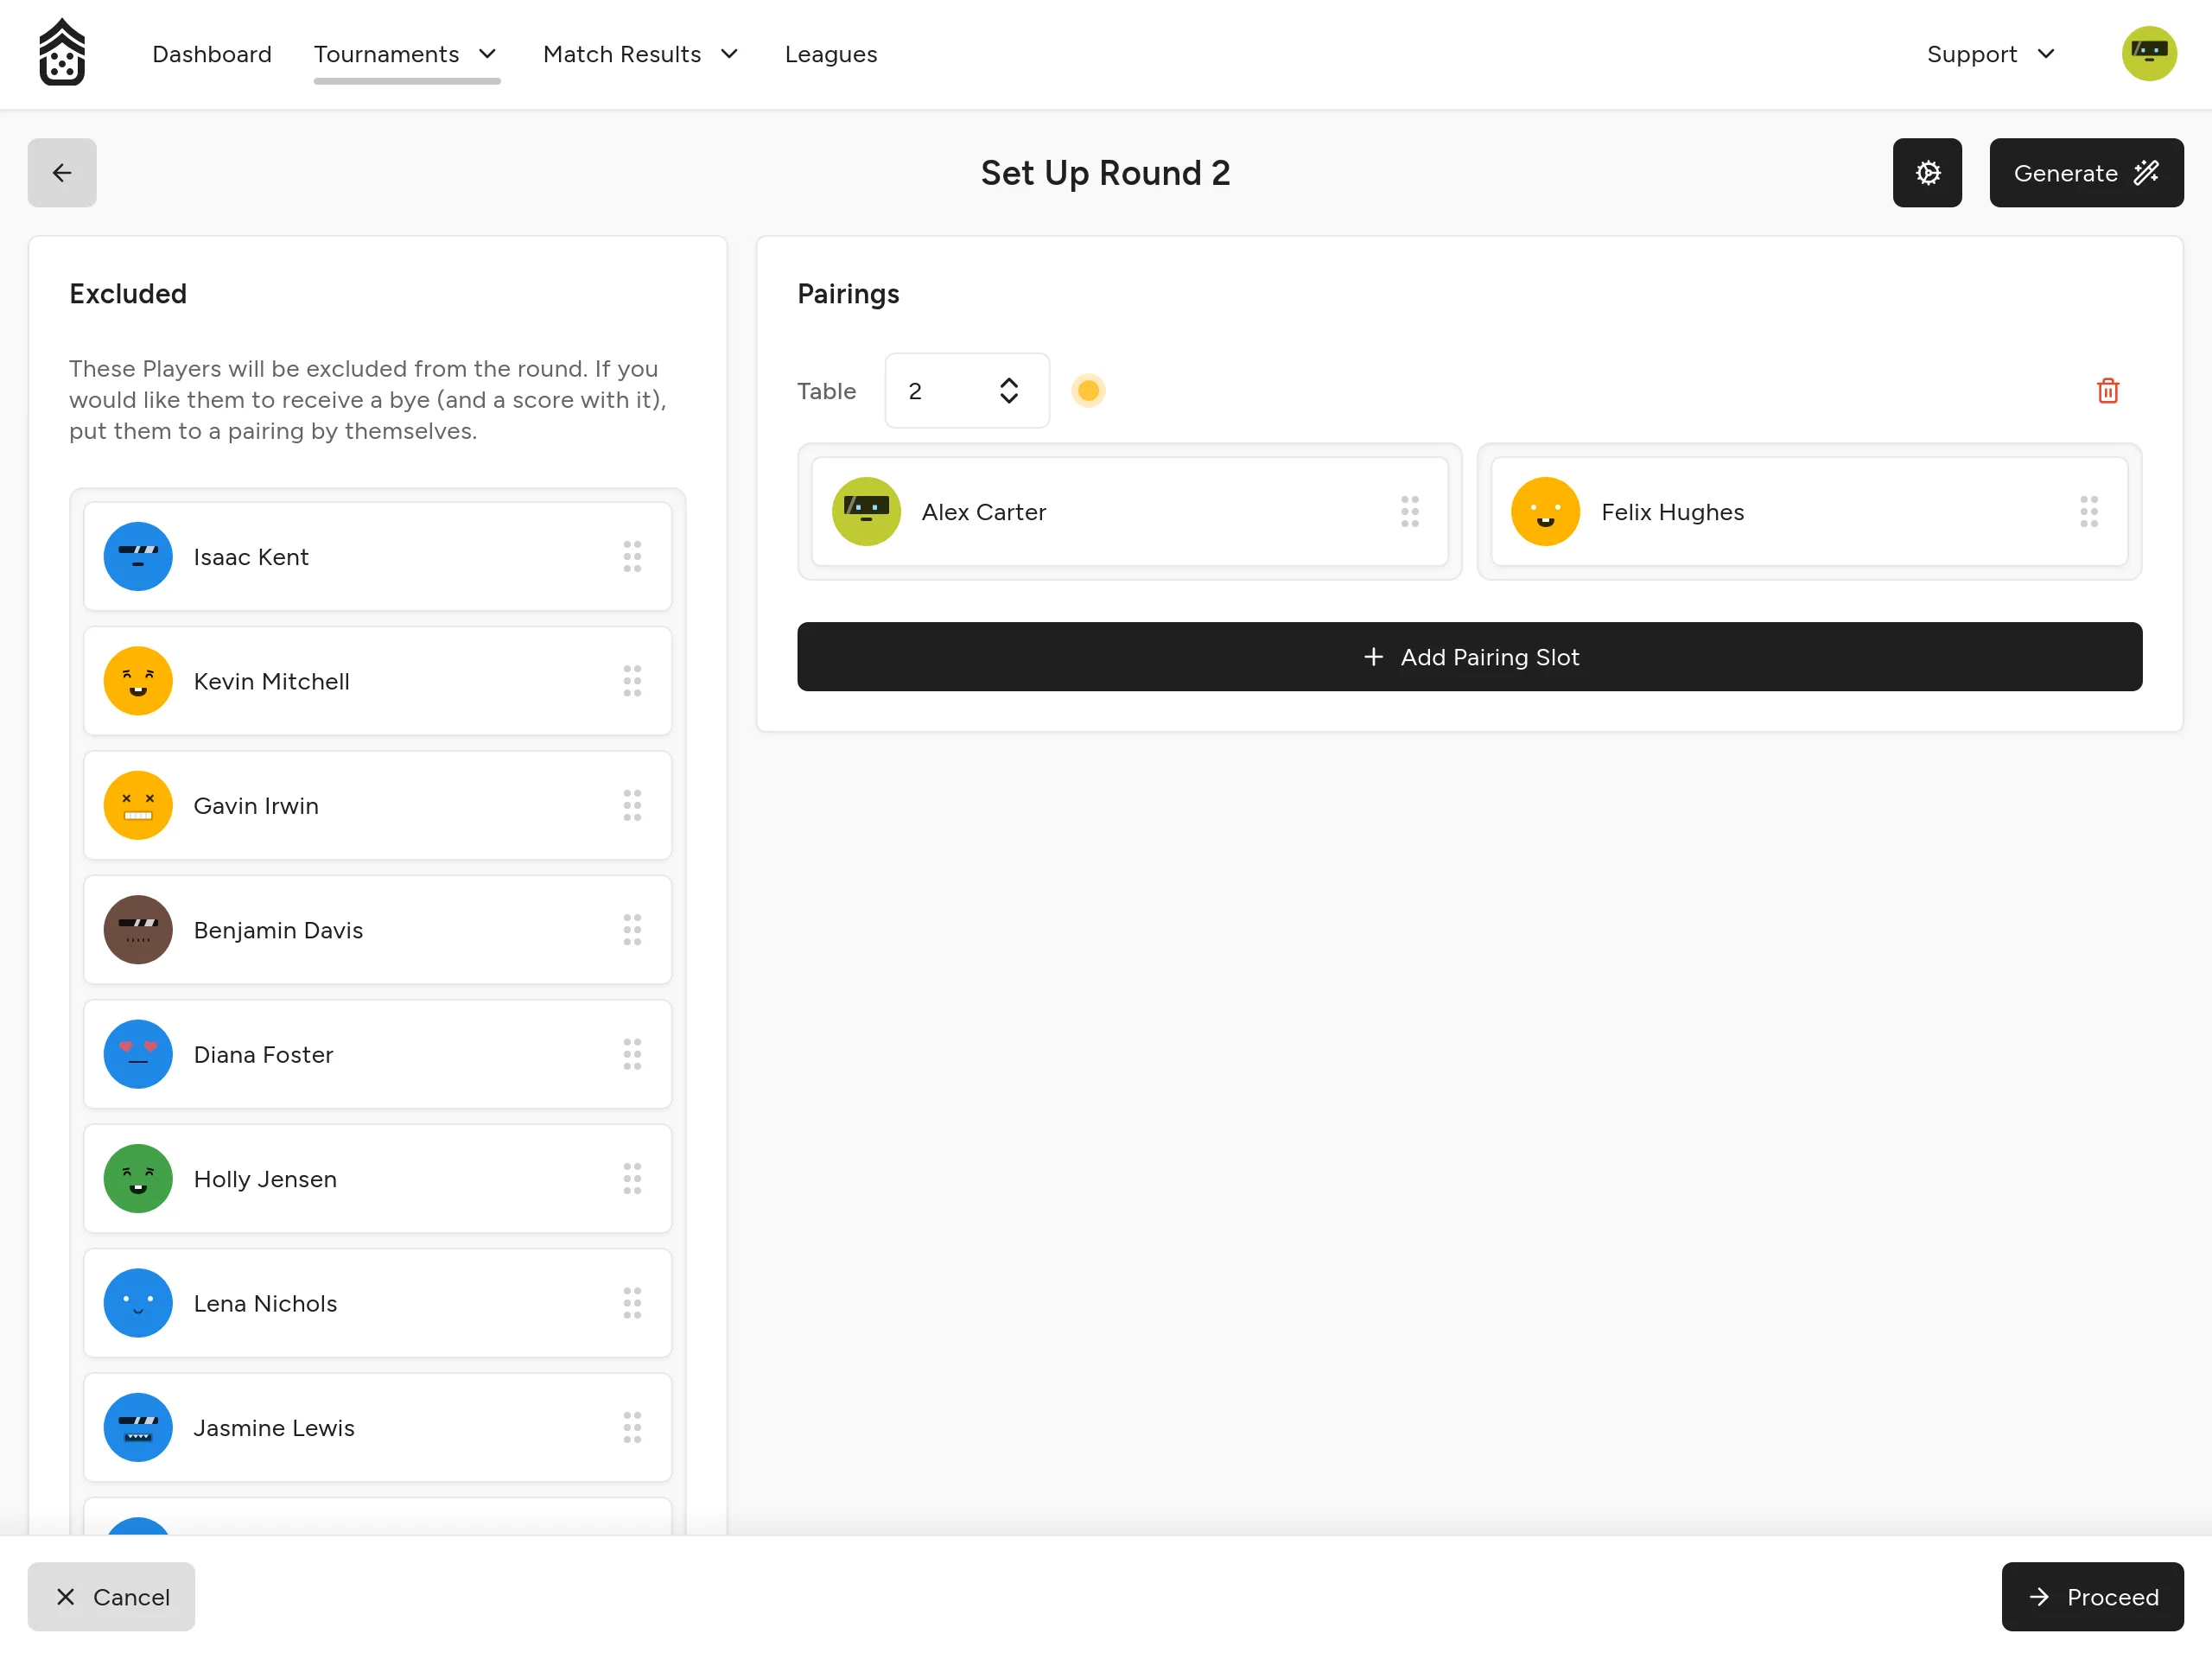Select Benjamin Davis's brown avatar
Screen dimensions: 2212x1659
click(138, 930)
